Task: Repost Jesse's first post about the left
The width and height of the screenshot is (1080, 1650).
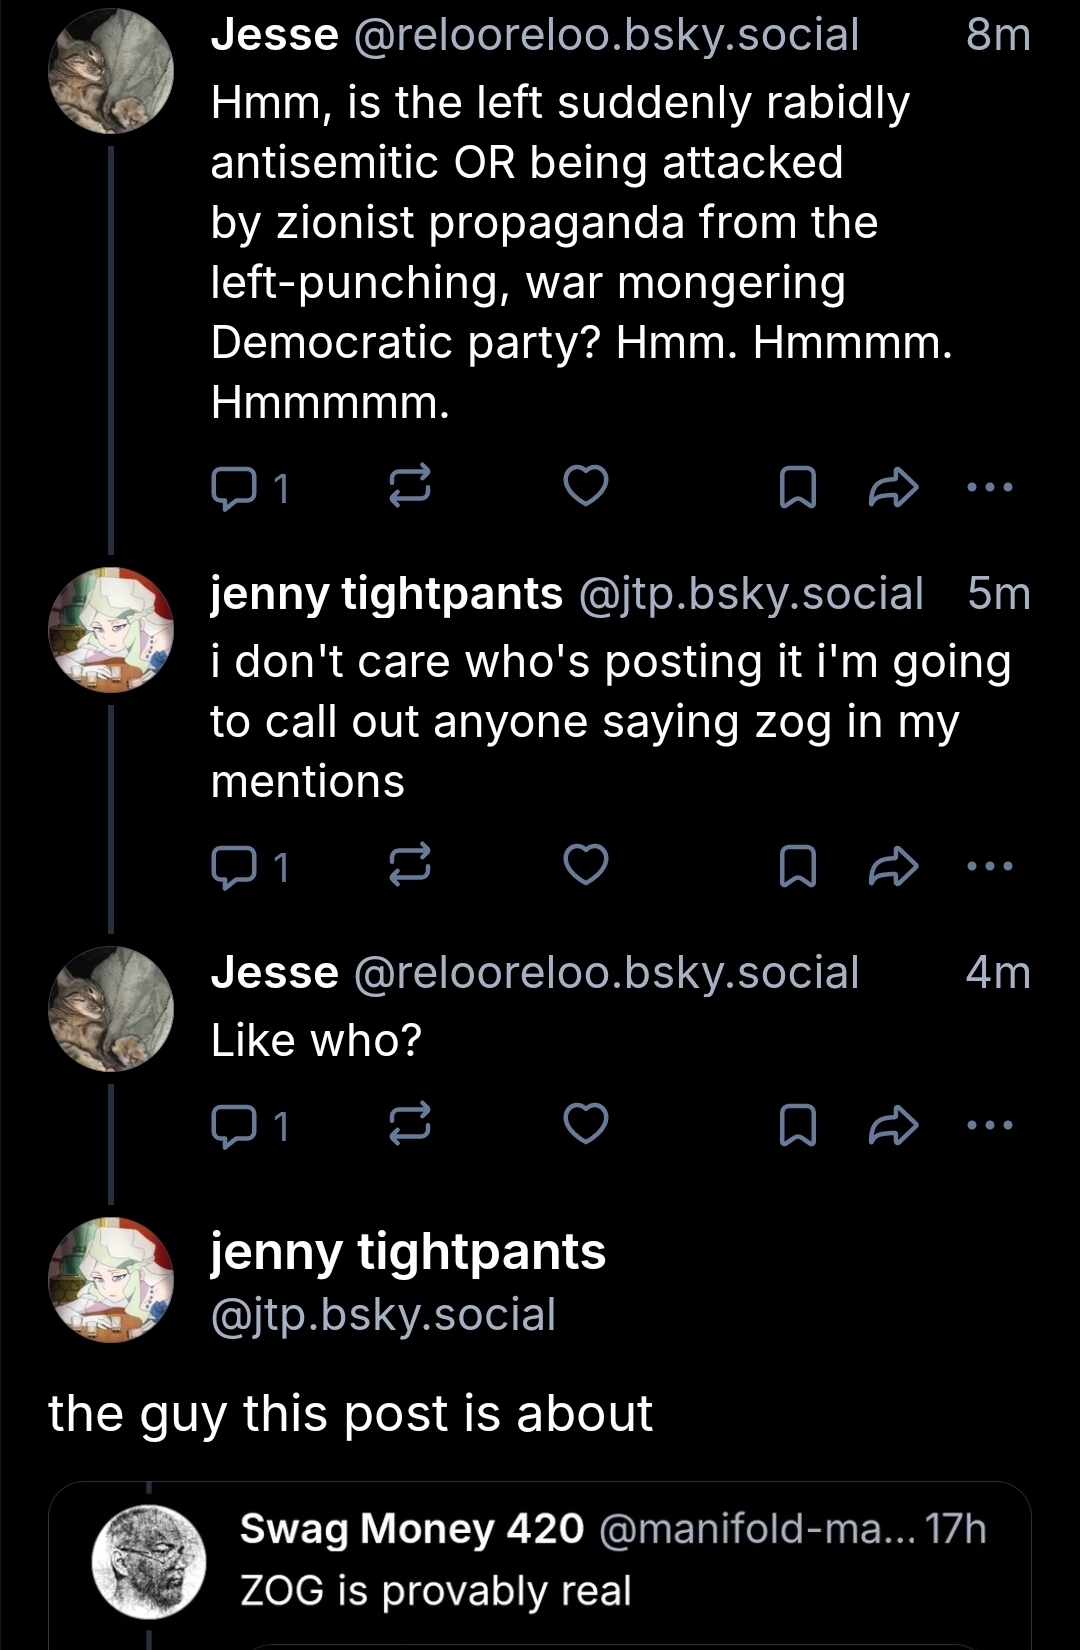Action: point(410,486)
